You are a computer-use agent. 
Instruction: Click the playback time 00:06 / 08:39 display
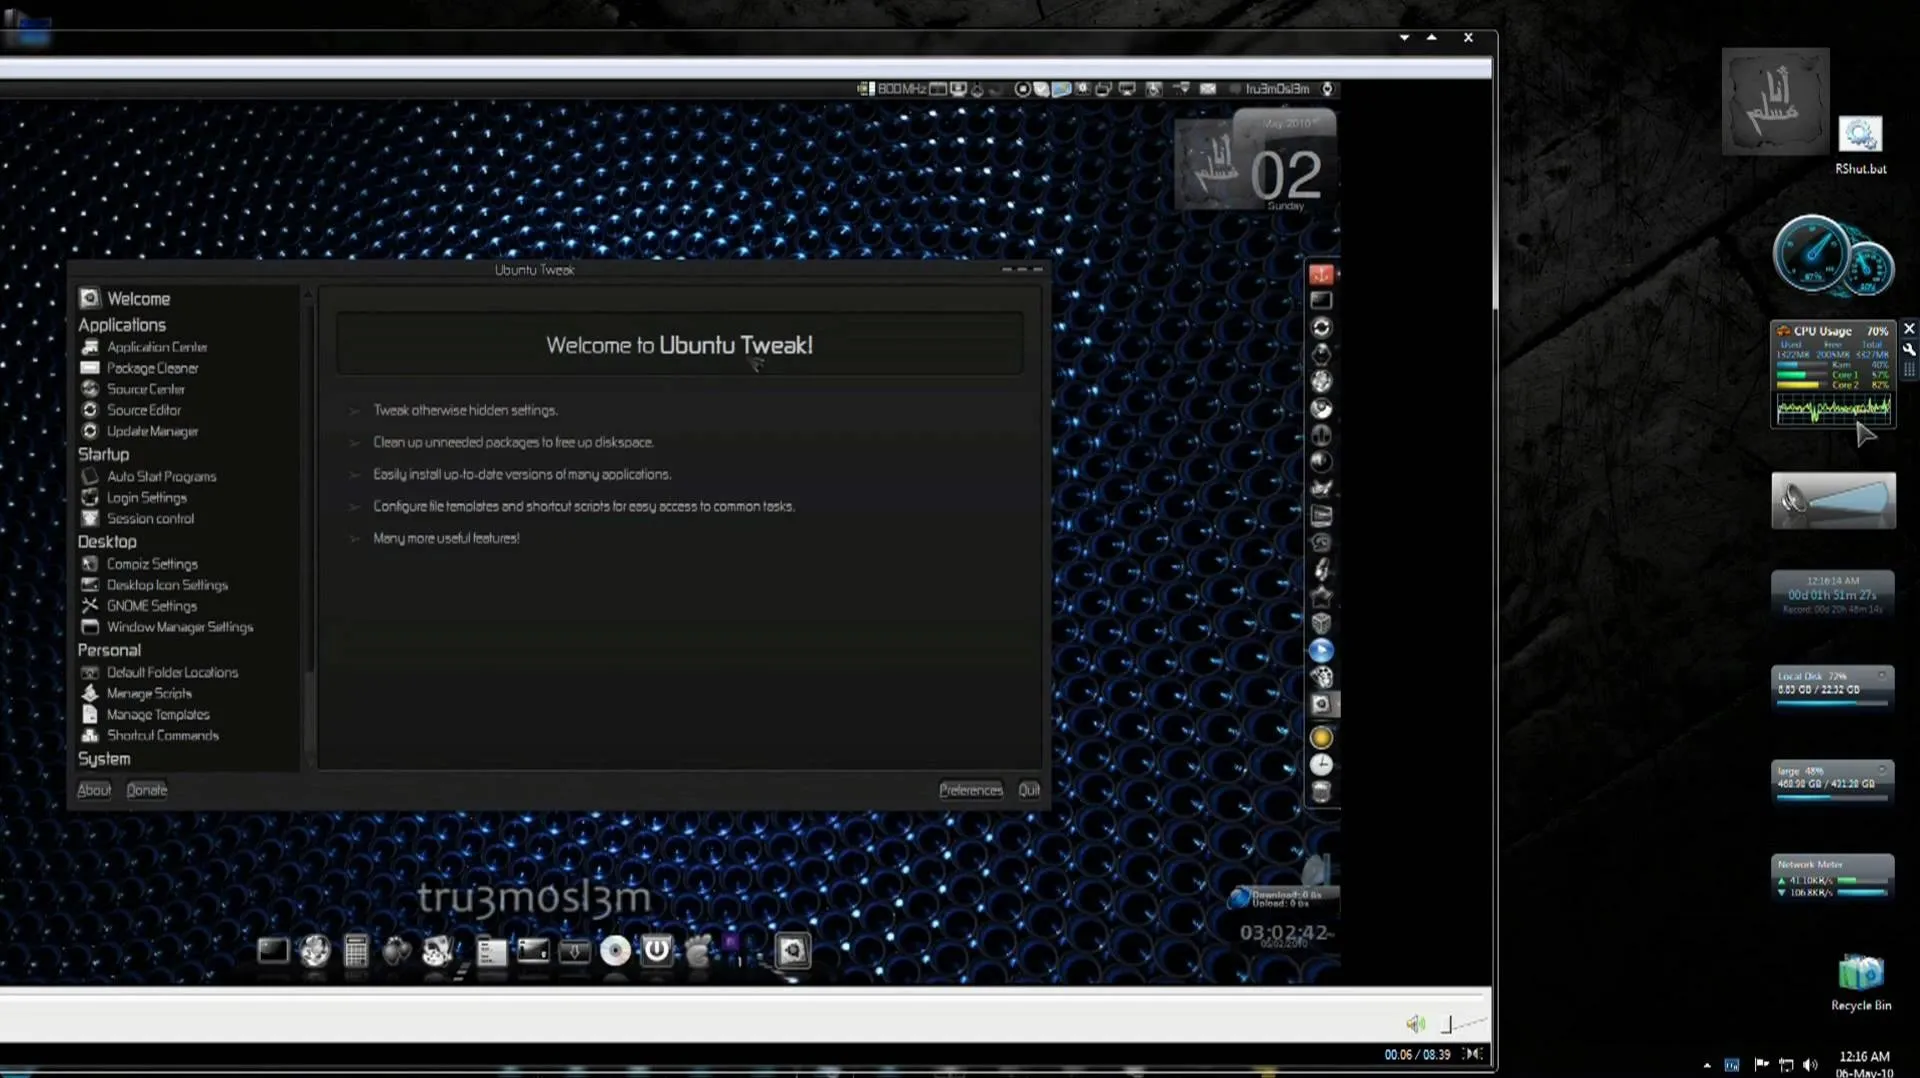click(1417, 1054)
